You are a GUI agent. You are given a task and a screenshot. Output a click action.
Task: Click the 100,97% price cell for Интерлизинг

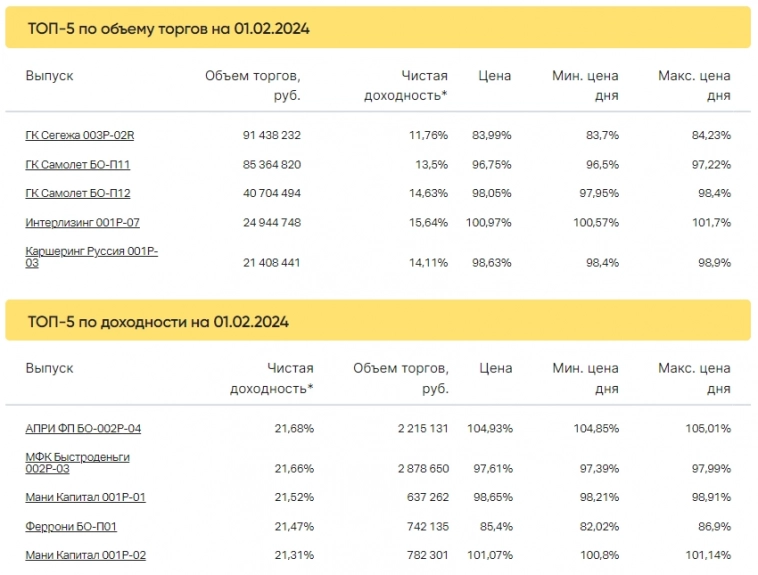489,222
